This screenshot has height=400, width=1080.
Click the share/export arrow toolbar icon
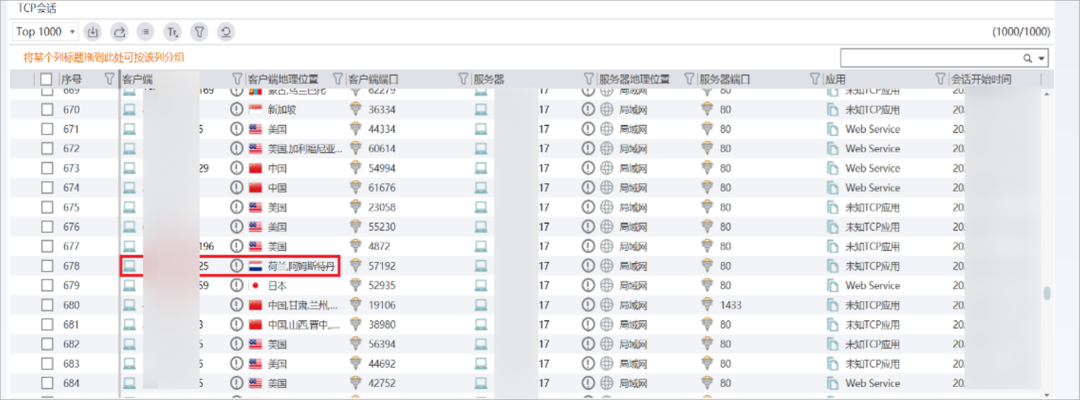[x=120, y=31]
